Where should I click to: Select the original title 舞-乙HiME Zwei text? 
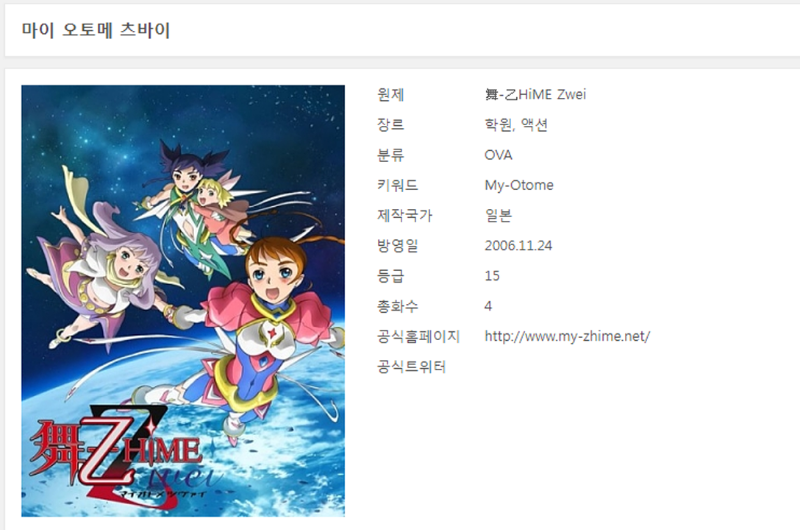[x=535, y=94]
